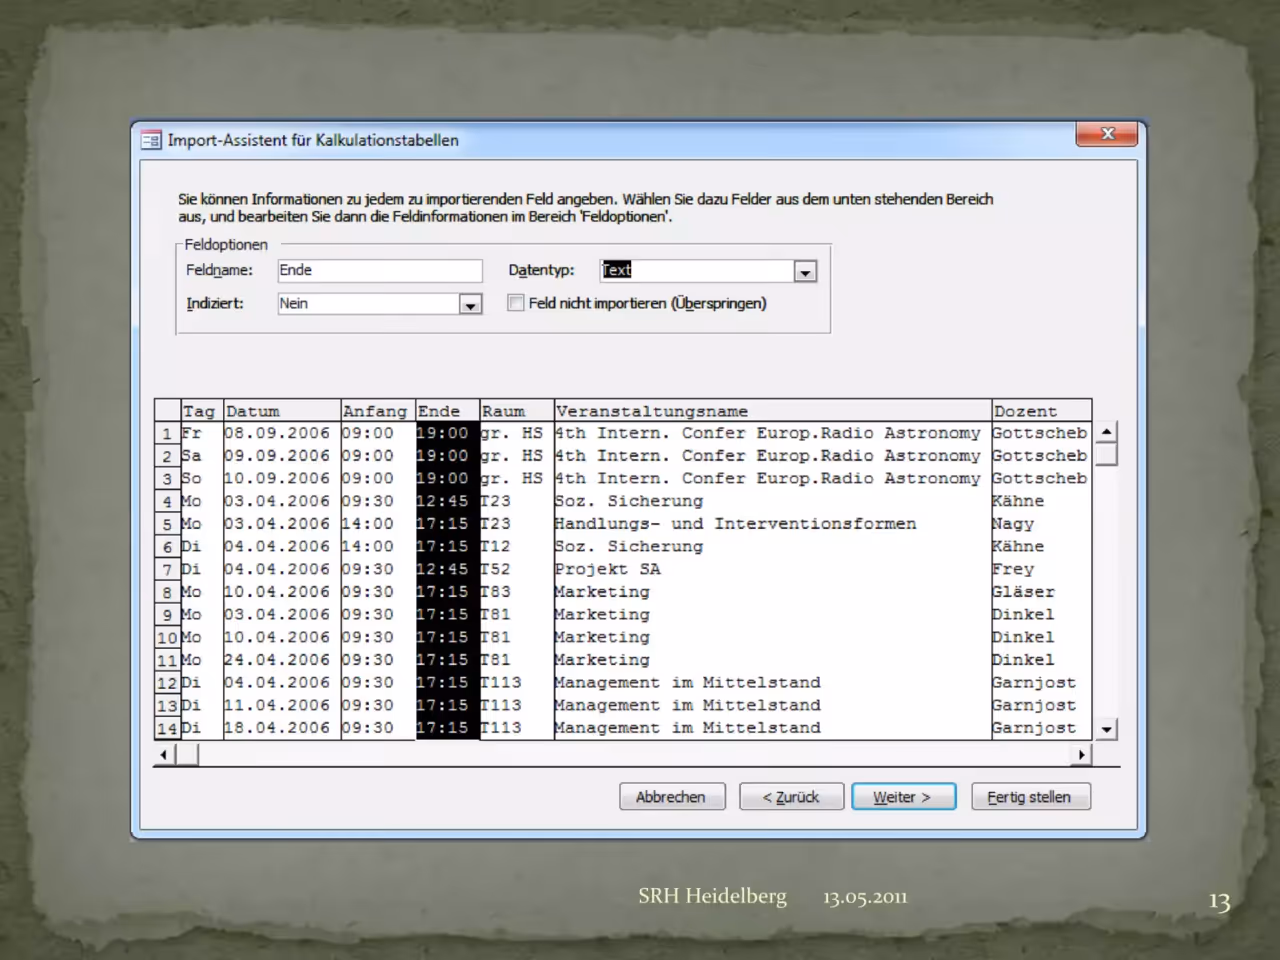Click the vertical scrollbar thumb
Viewport: 1280px width, 960px height.
point(1106,455)
